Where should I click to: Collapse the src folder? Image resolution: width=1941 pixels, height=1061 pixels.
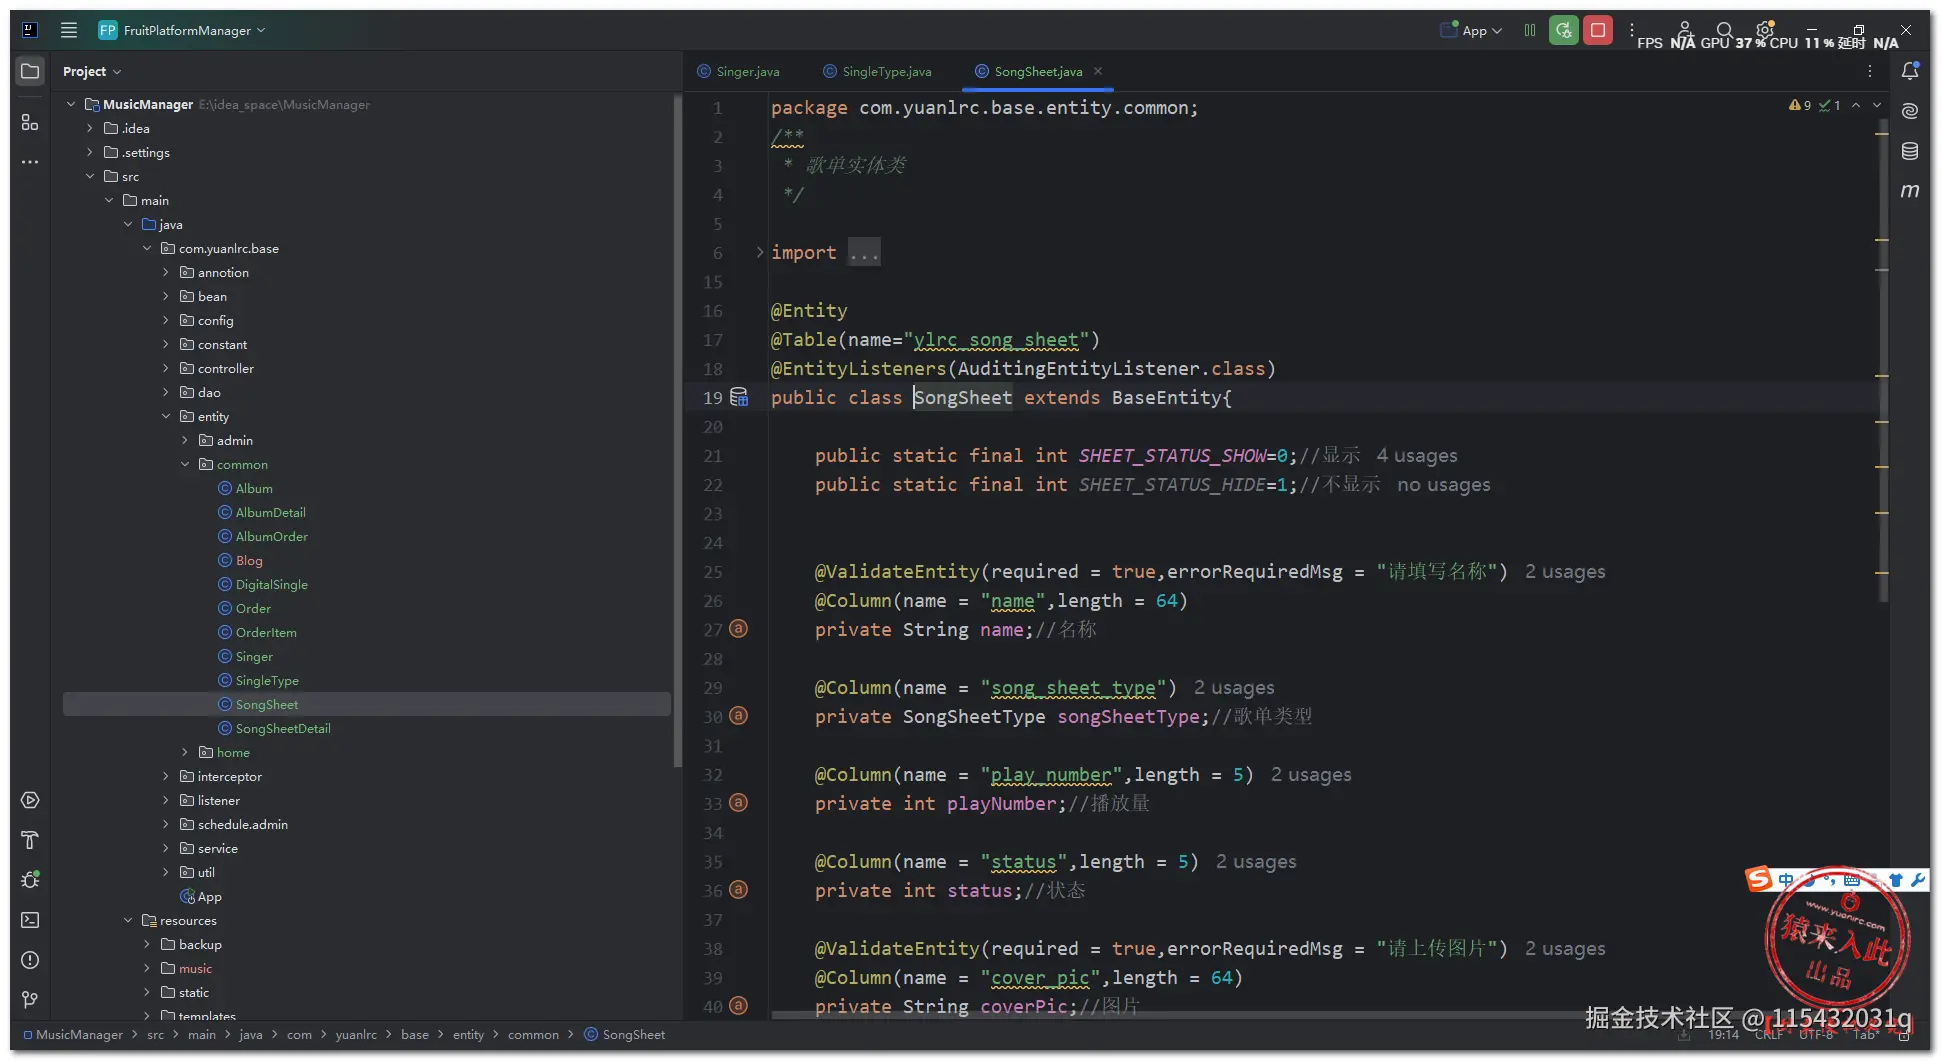pyautogui.click(x=90, y=176)
